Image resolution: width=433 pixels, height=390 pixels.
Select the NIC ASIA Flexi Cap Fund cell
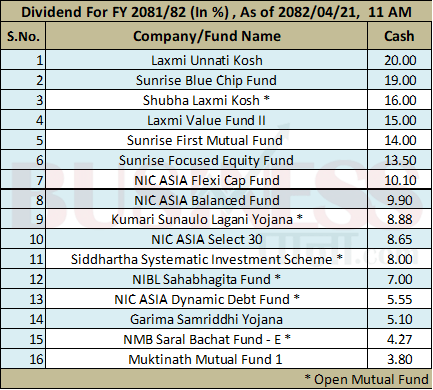(x=207, y=180)
